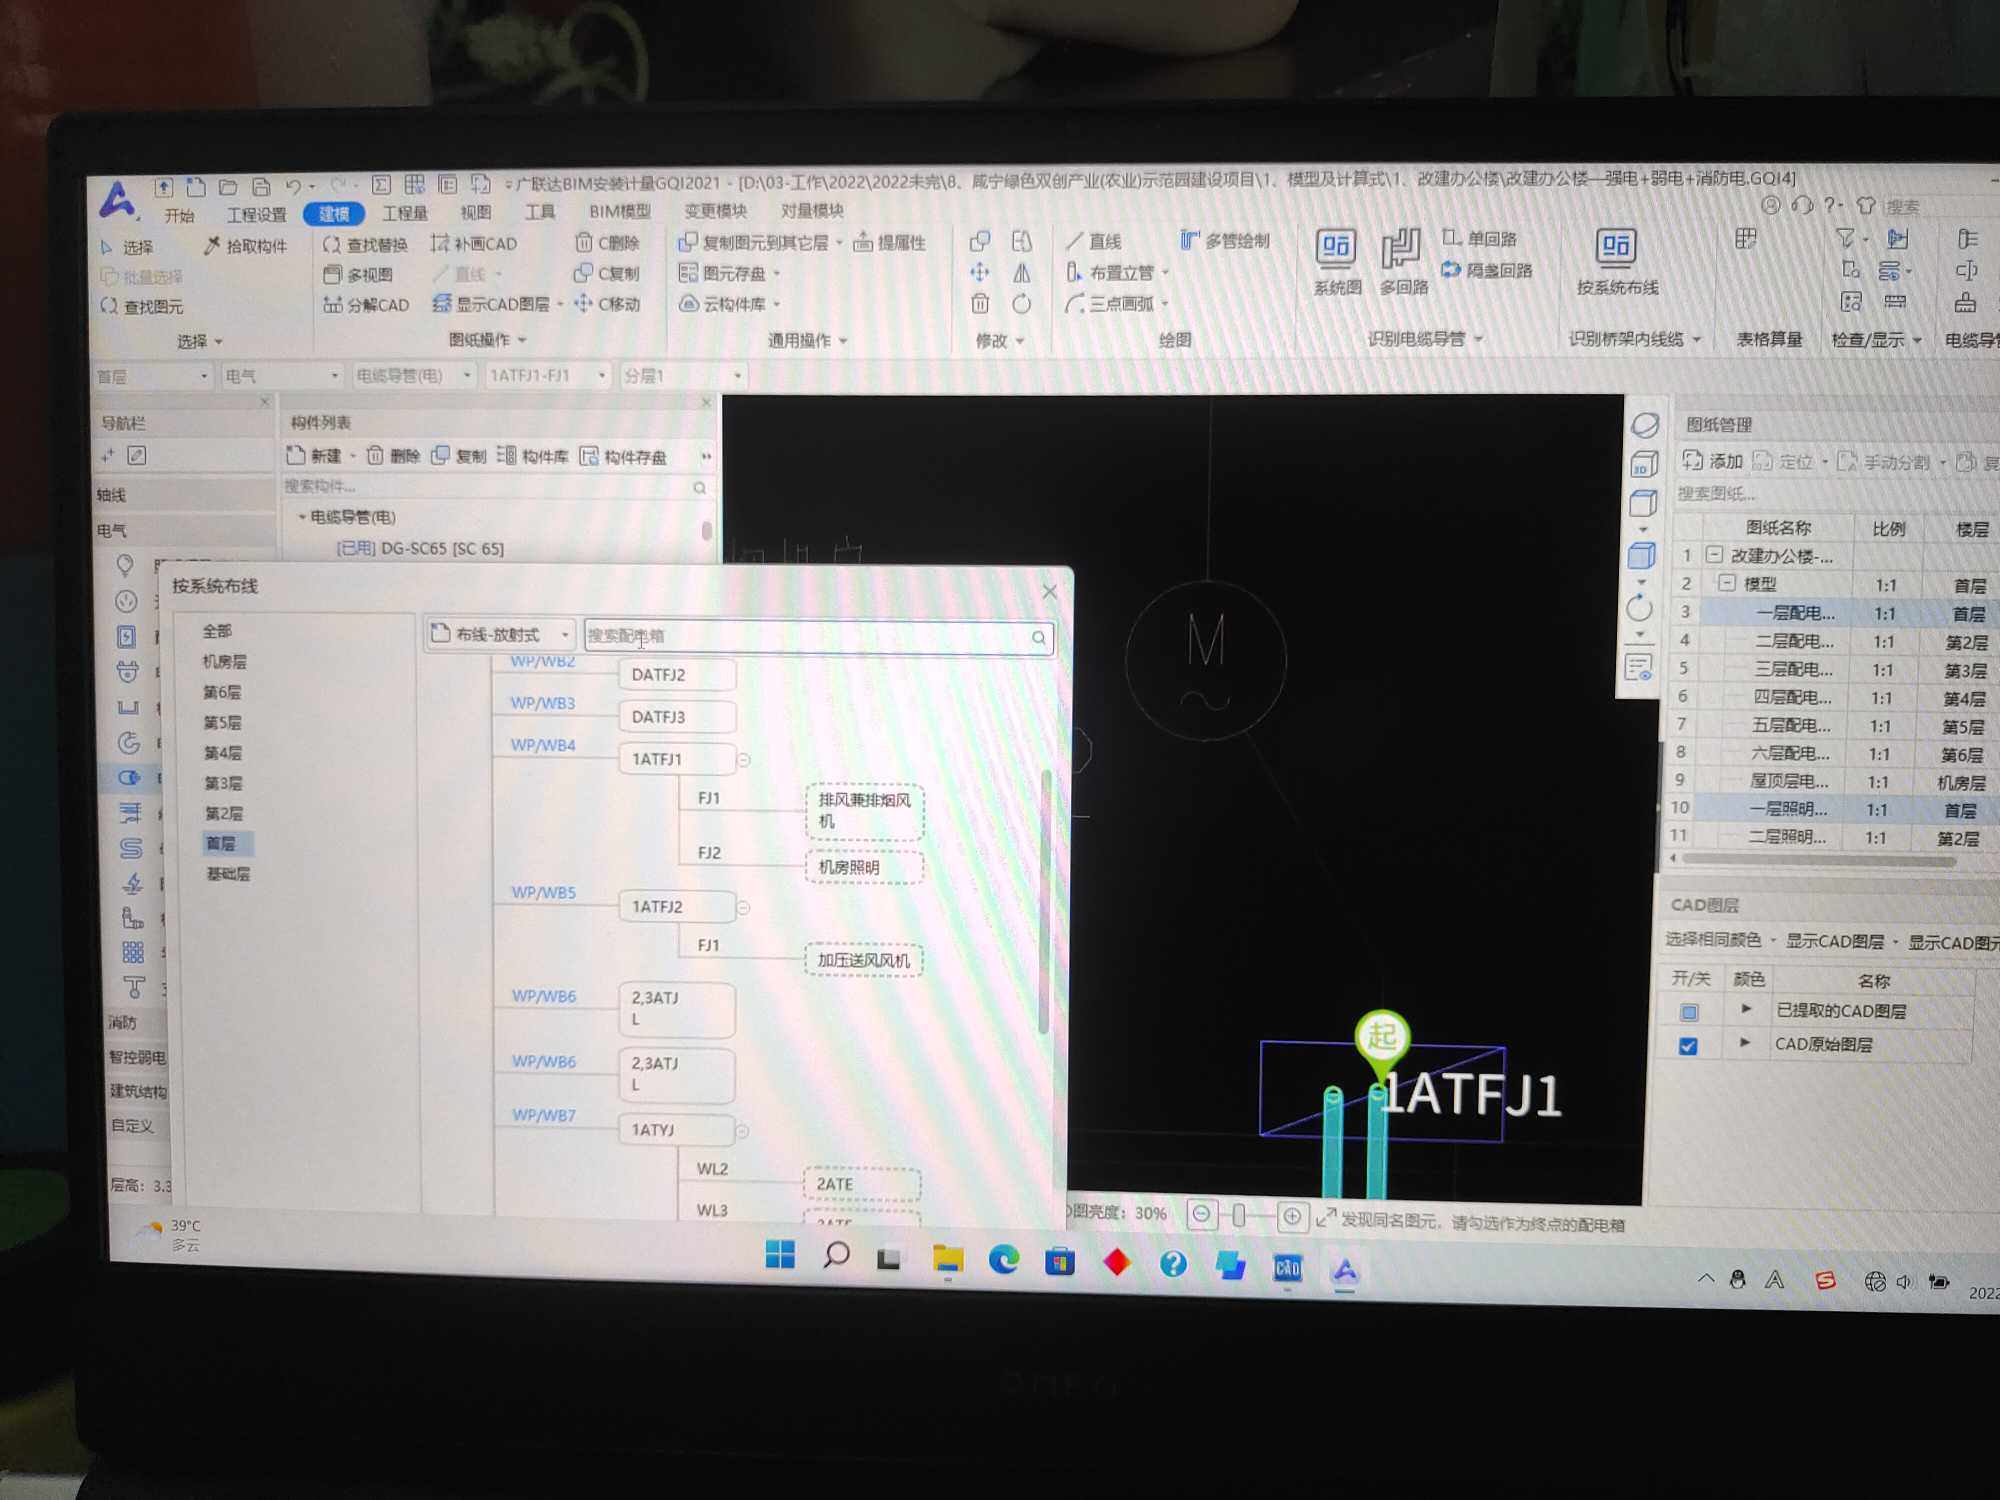Image resolution: width=2000 pixels, height=1500 pixels.
Task: Collapse the 模型 row in 图纸管理
Action: 1726,582
